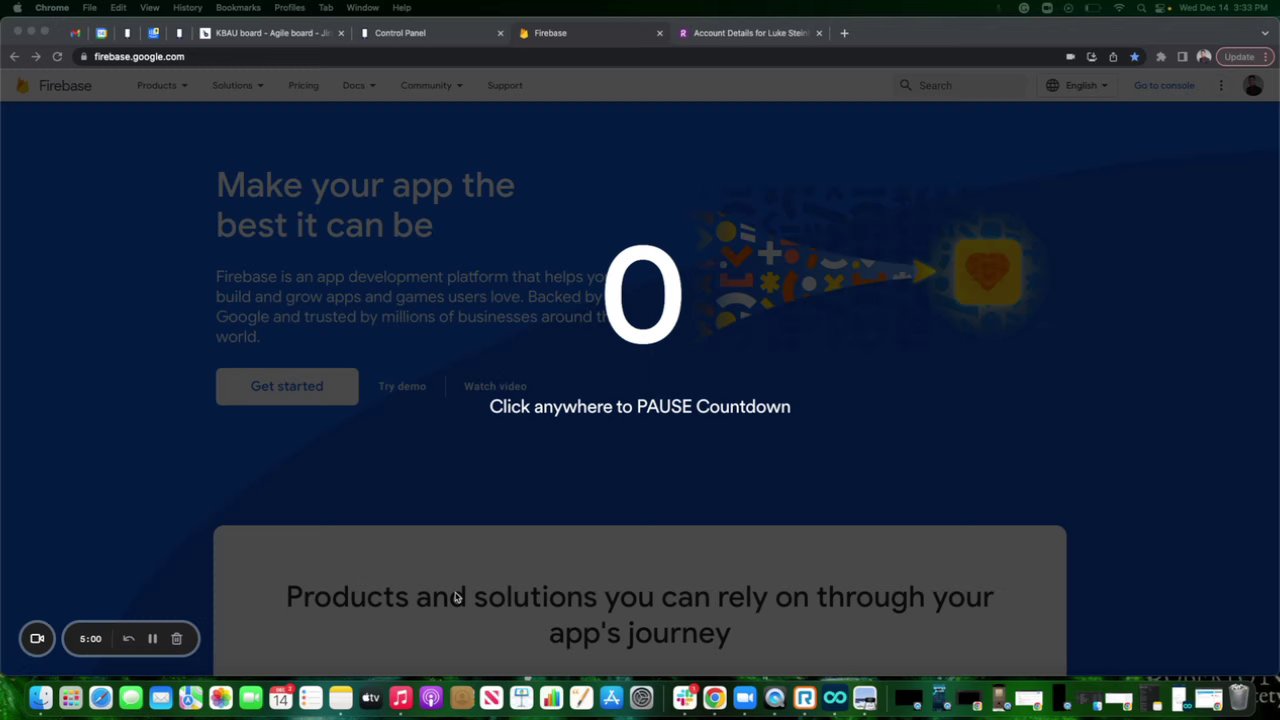Open the Pricing page
The height and width of the screenshot is (720, 1280).
coord(303,86)
